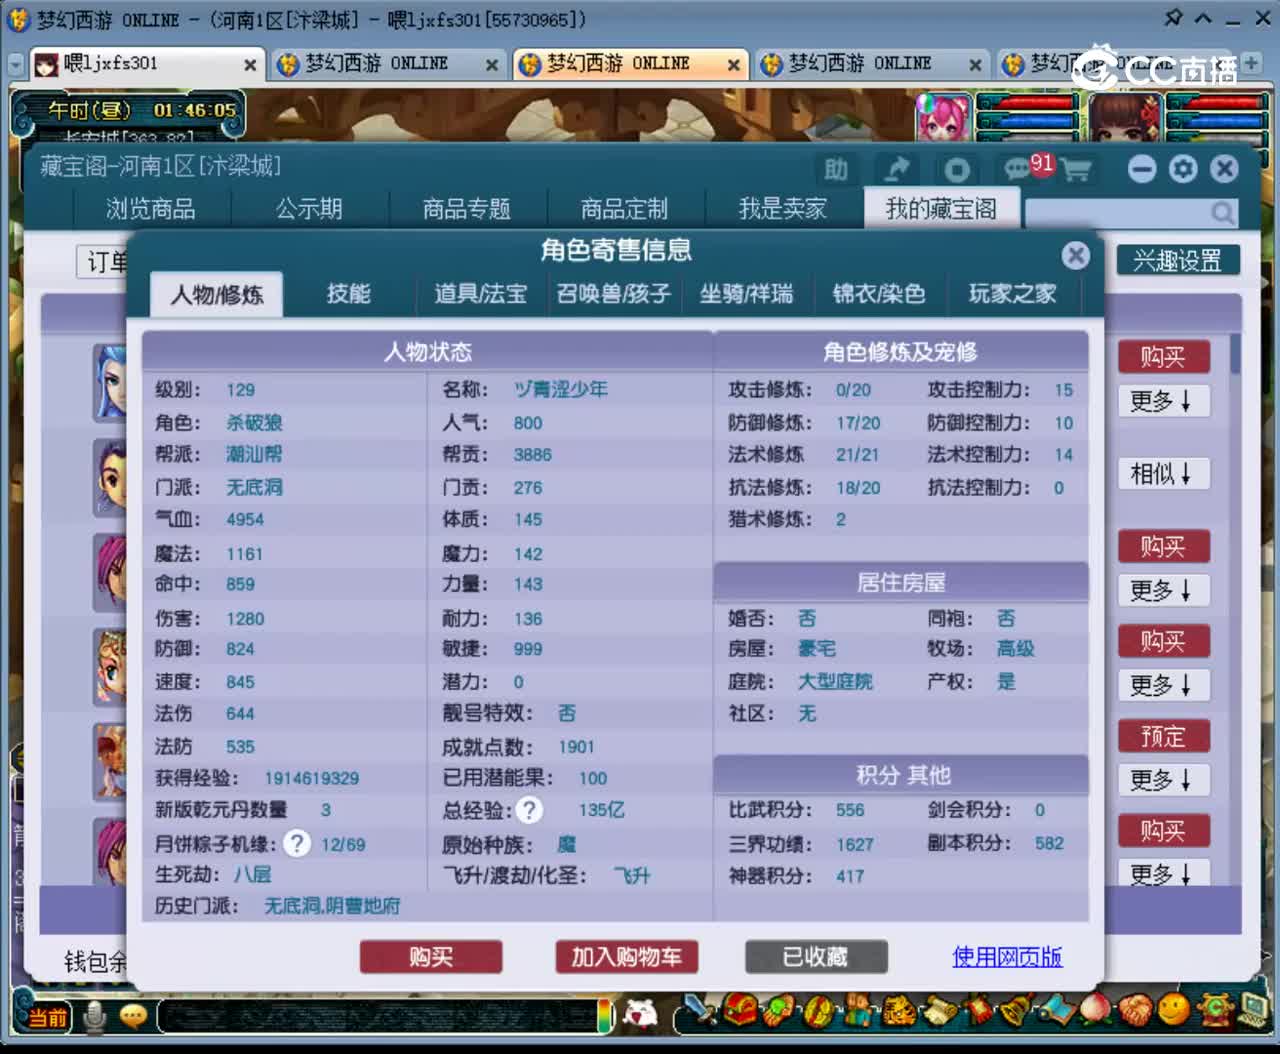This screenshot has height=1054, width=1280.
Task: Click the yellow smiley face icon at bottom
Action: (x=1175, y=1009)
